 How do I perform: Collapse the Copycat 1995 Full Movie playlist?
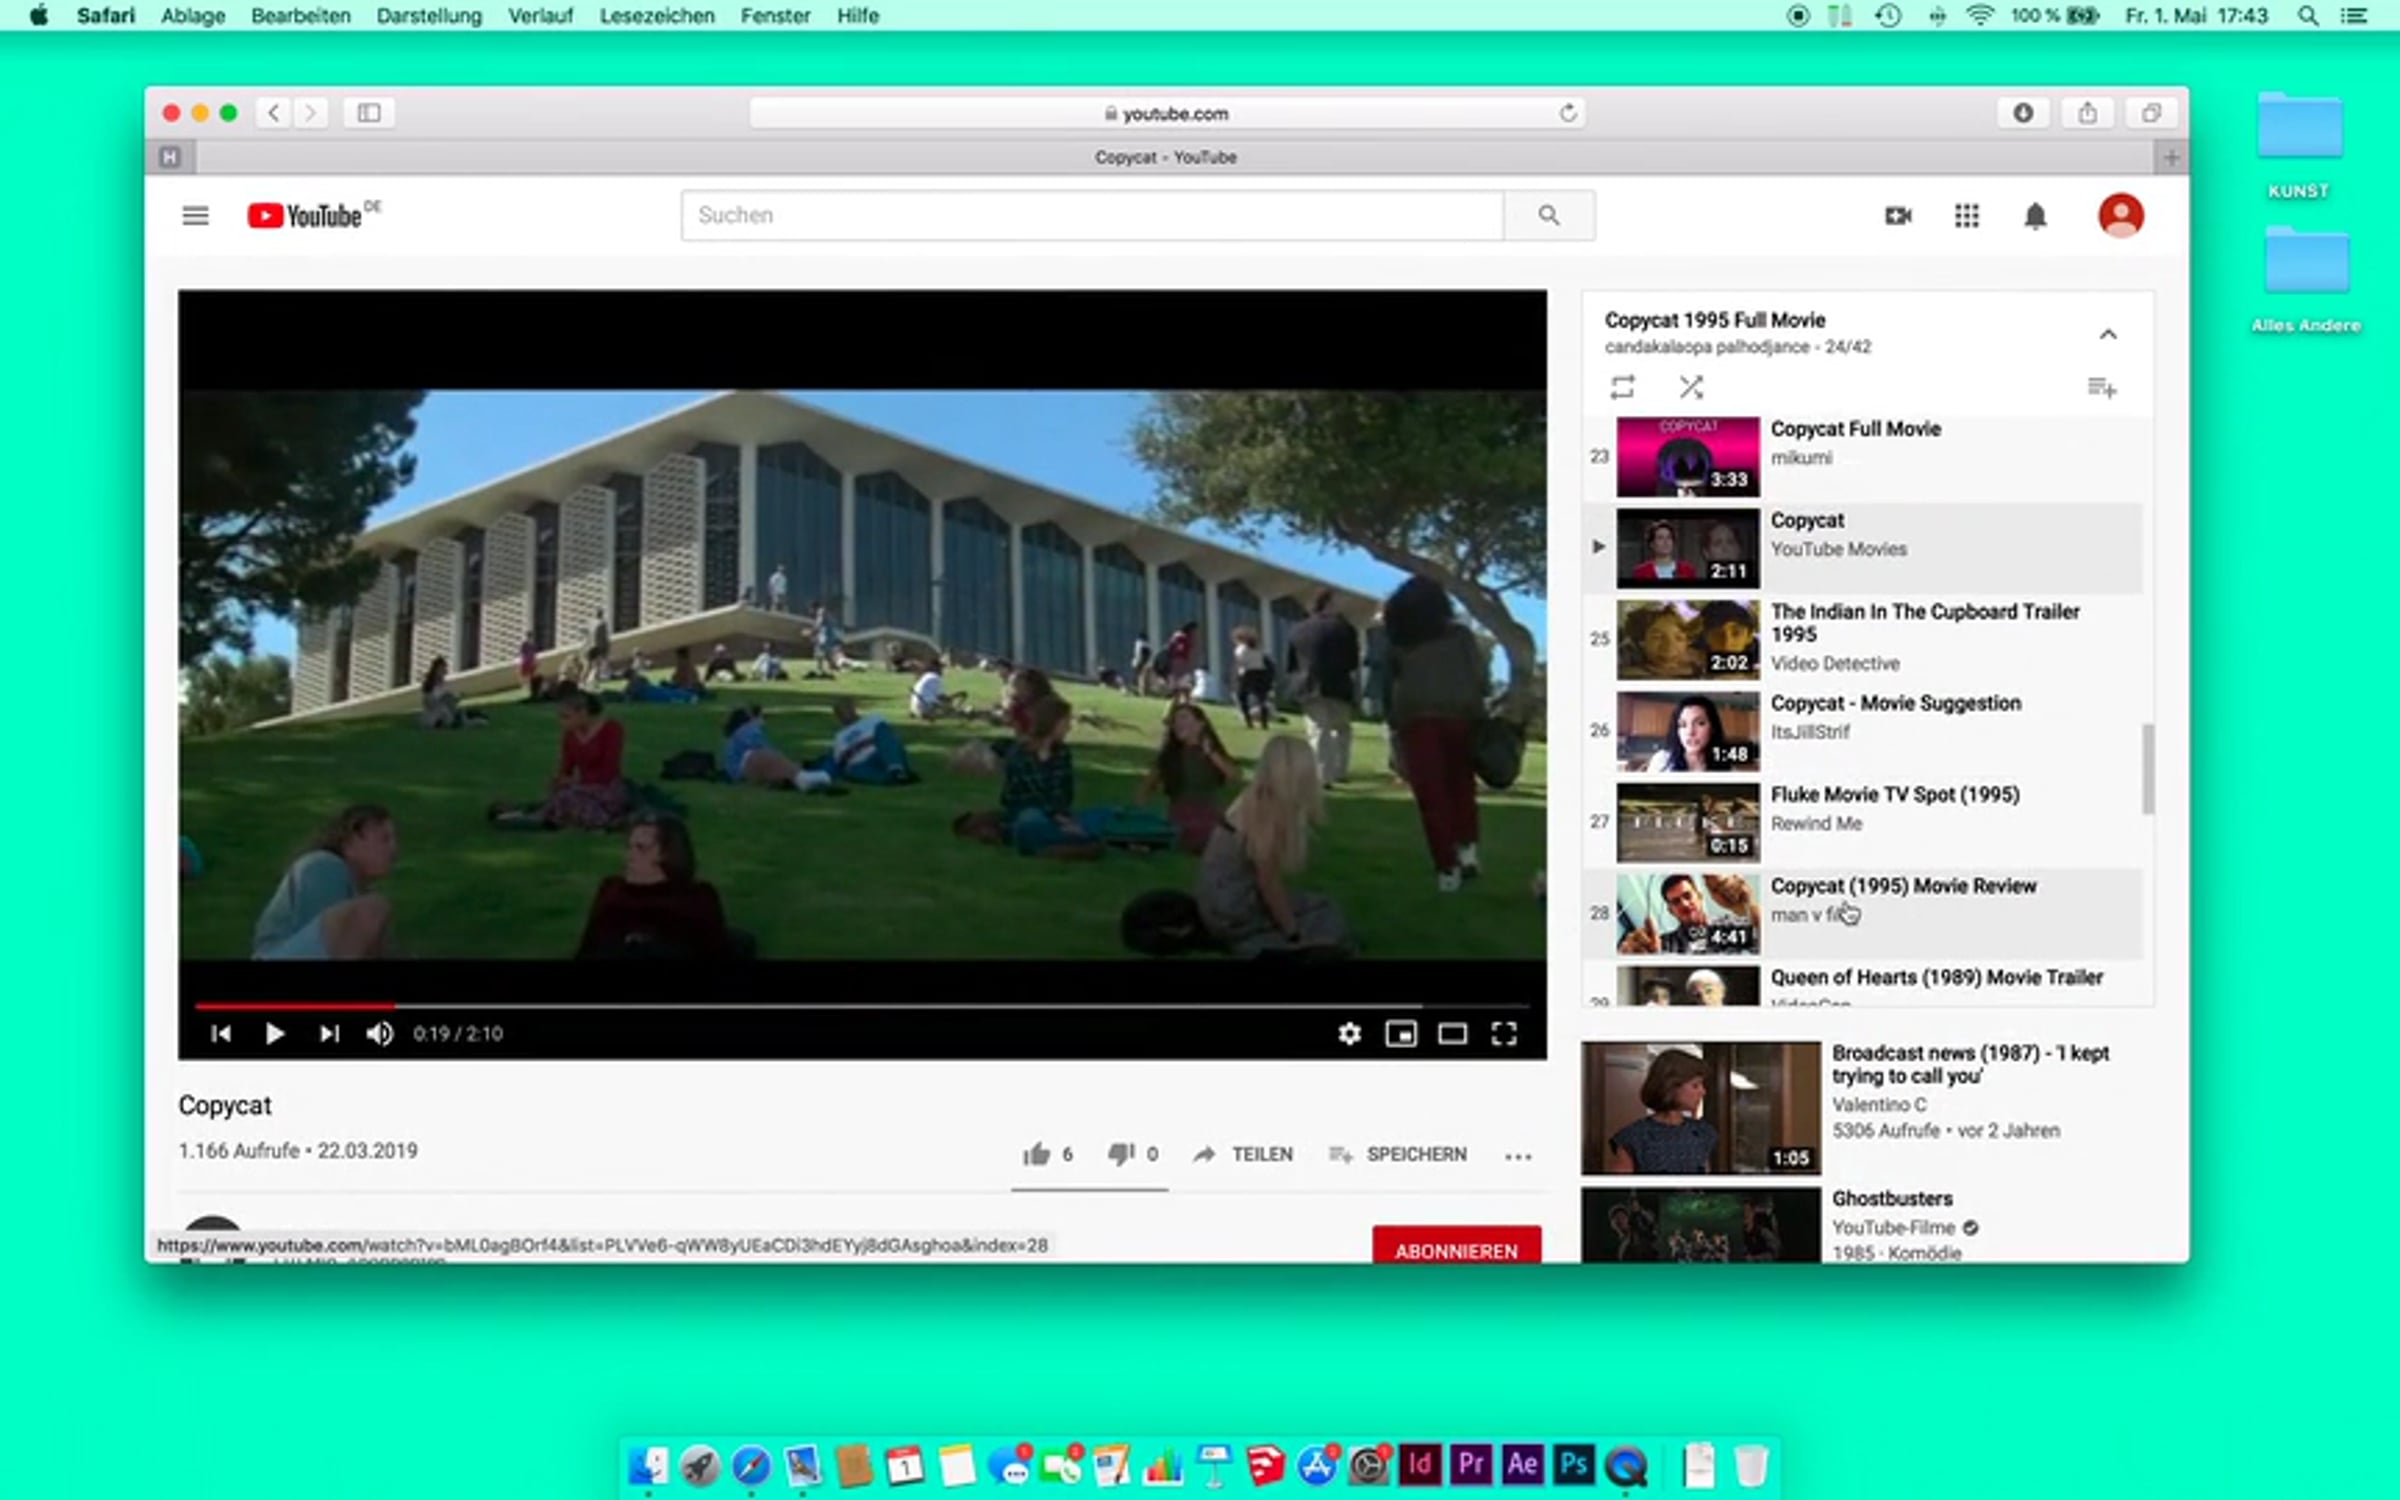click(x=2107, y=334)
